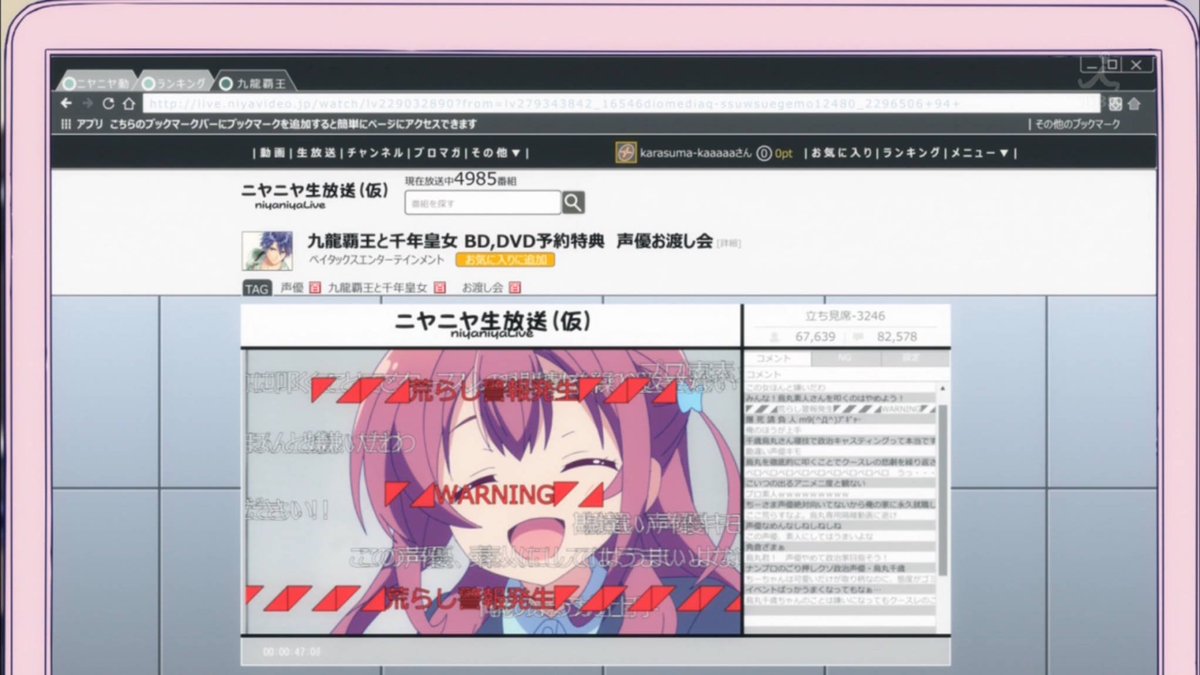Screen dimensions: 1200x675
Task: Click the browser forward arrow
Action: (87, 104)
